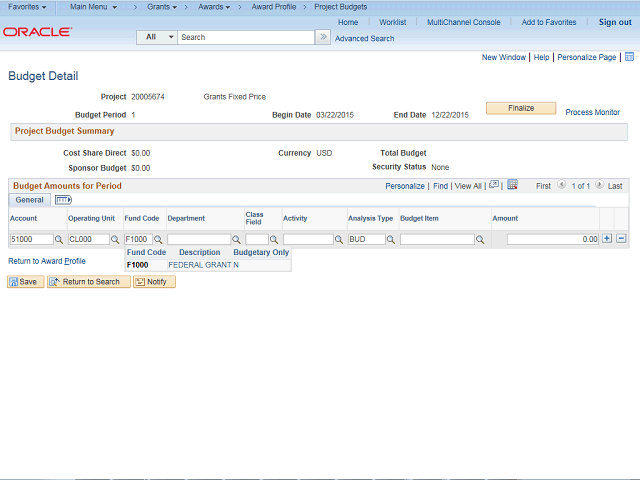
Task: Click grid Personalize link
Action: tap(405, 186)
